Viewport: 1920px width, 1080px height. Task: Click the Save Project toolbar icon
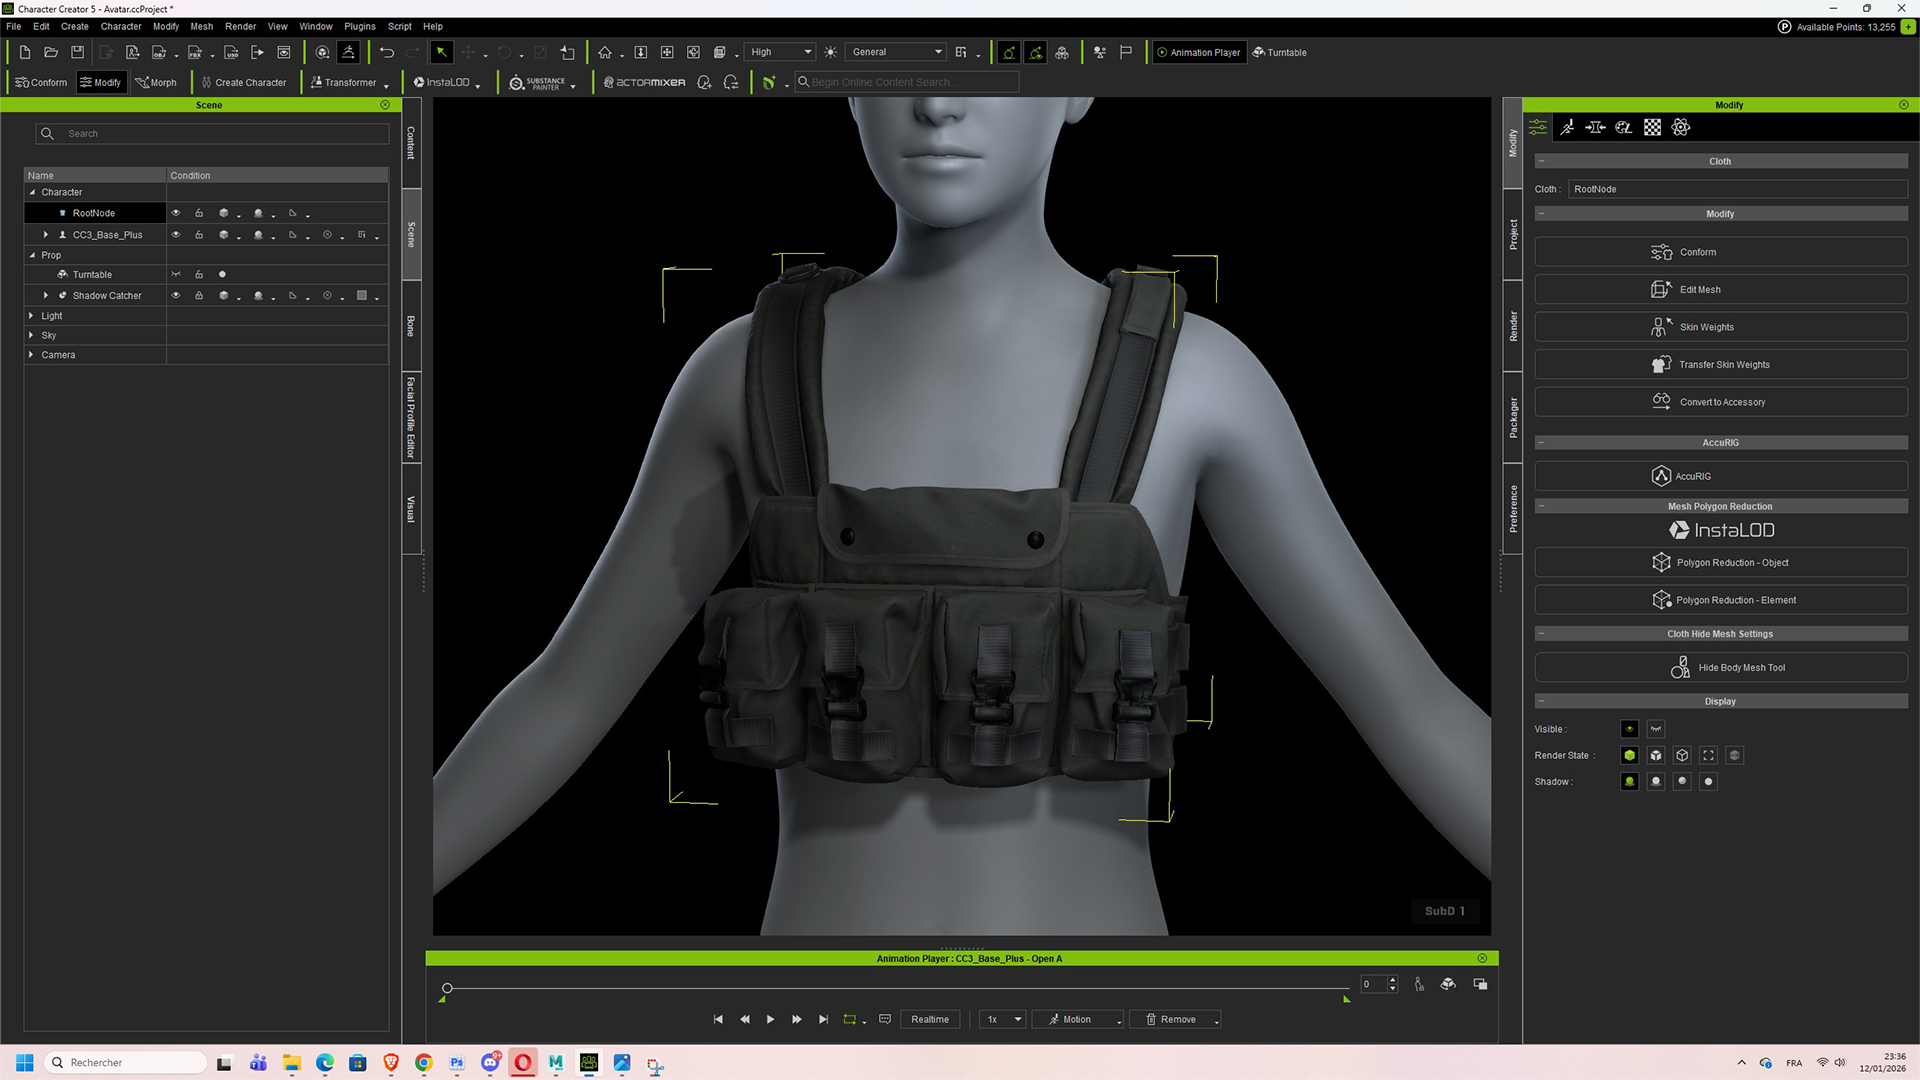pos(77,52)
